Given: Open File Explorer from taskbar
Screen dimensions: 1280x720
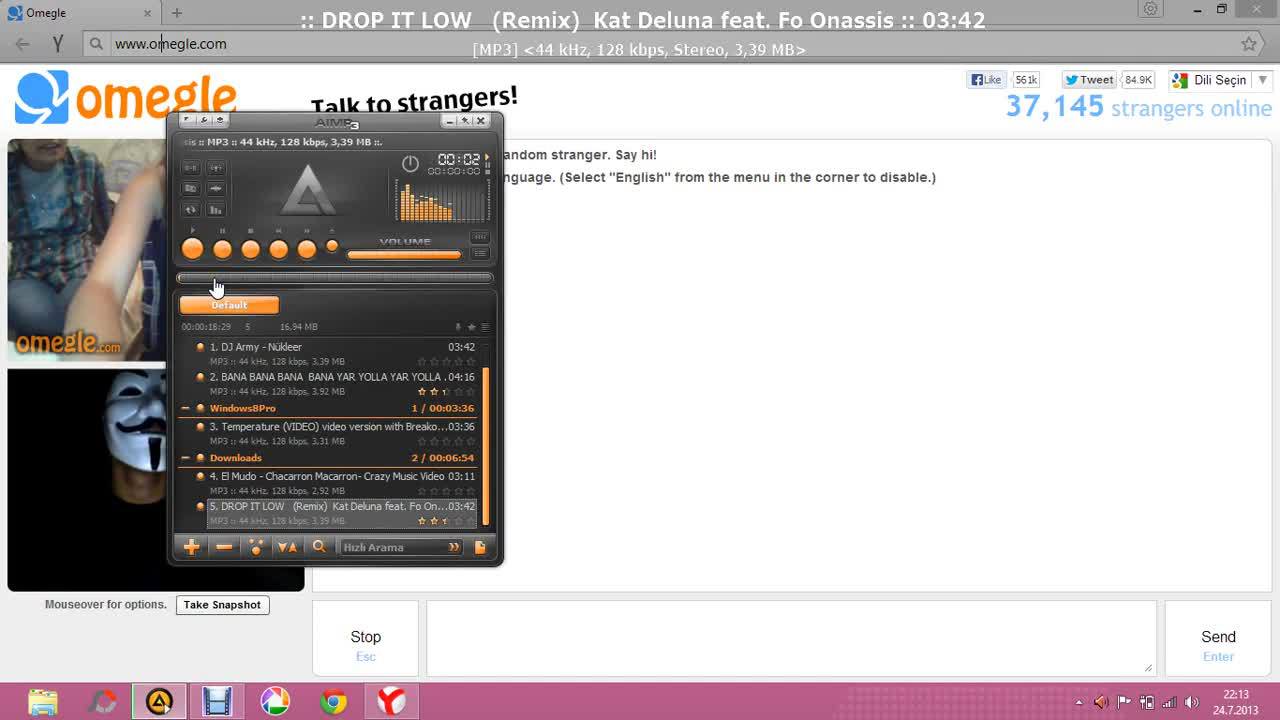Looking at the screenshot, I should click(43, 702).
